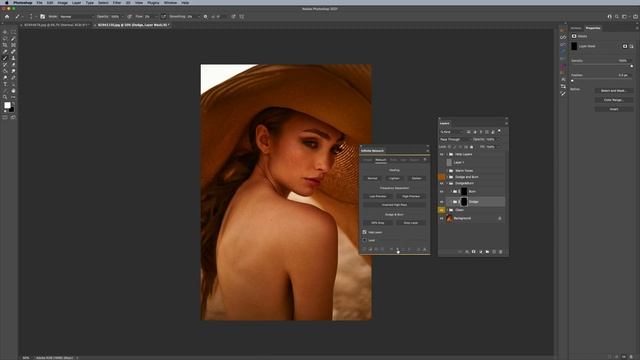
Task: Toggle visibility of Dodge and Burn group
Action: [x=442, y=177]
